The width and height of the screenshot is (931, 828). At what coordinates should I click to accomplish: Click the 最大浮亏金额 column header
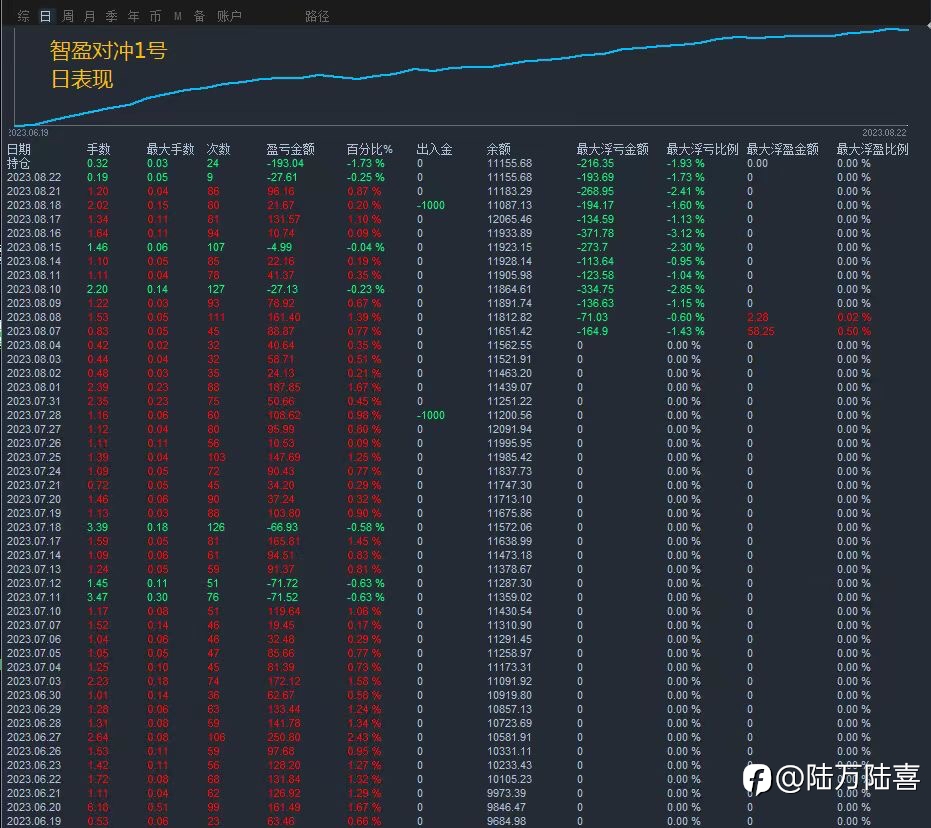(x=612, y=149)
